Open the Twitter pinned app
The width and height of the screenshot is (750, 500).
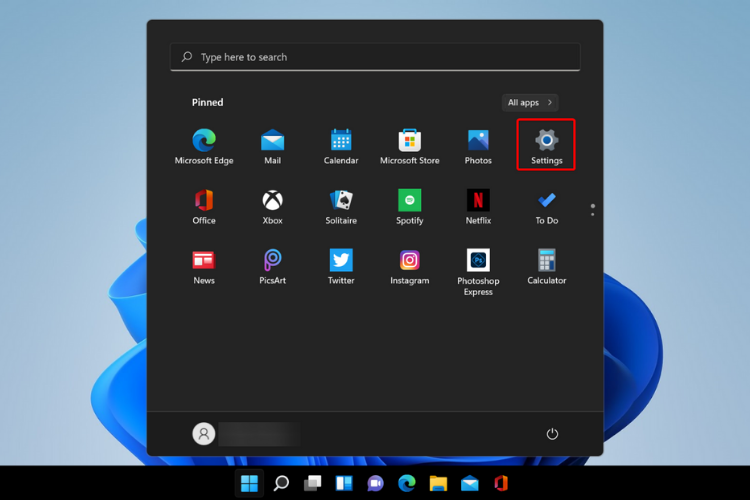tap(341, 265)
